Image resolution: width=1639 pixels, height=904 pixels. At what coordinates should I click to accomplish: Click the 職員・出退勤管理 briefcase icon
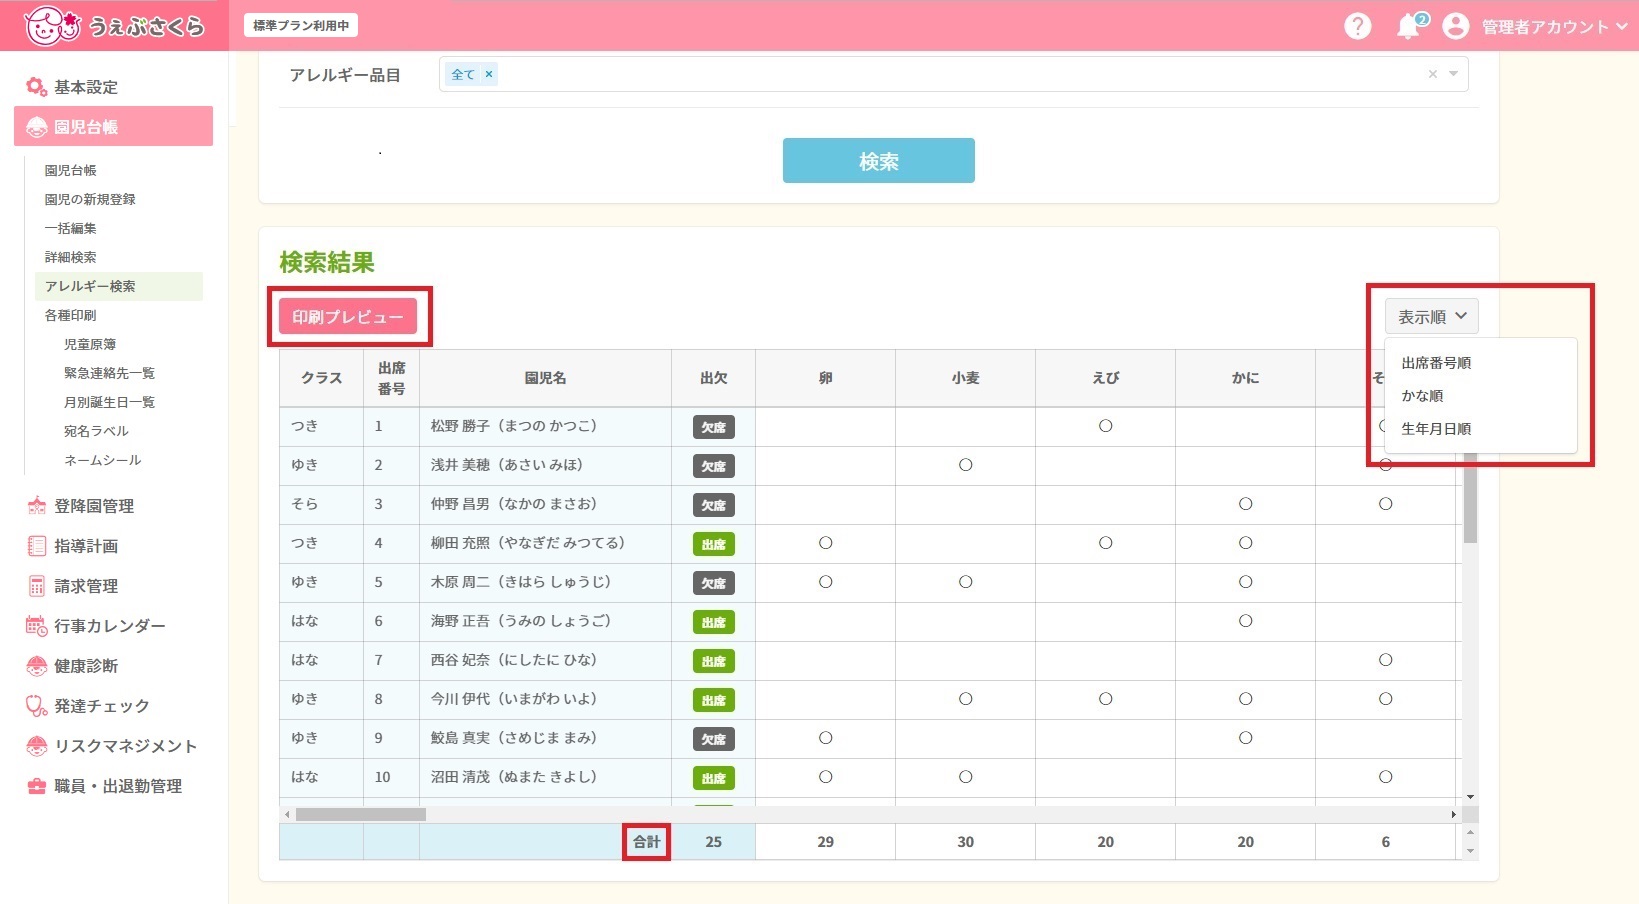pyautogui.click(x=36, y=786)
